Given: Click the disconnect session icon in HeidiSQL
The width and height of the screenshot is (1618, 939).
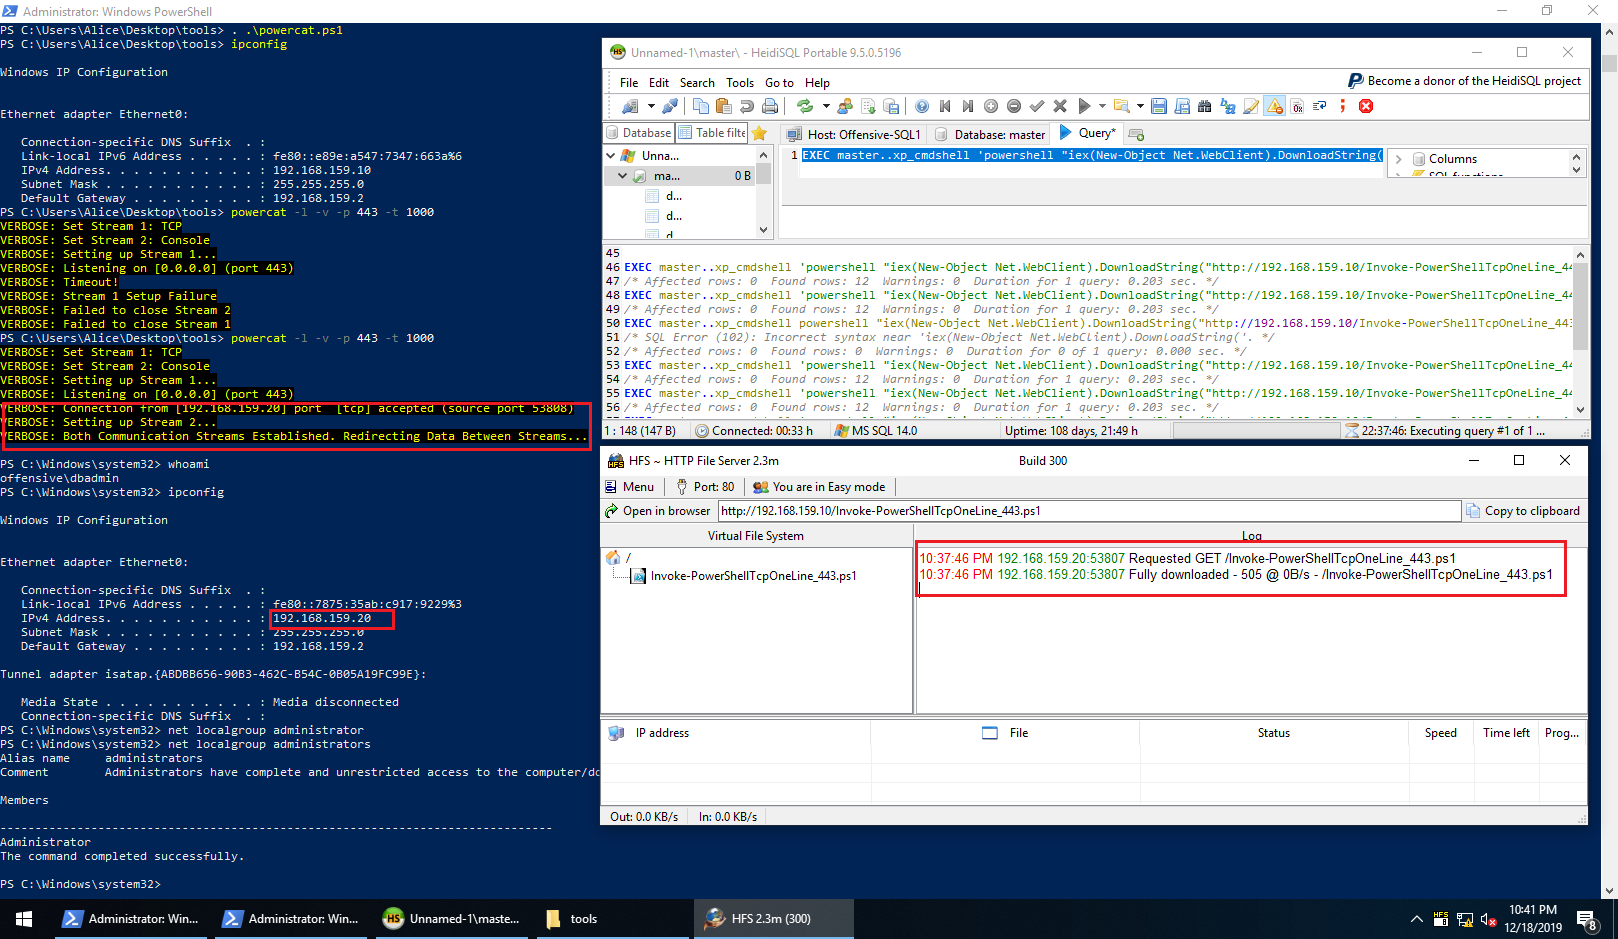Looking at the screenshot, I should coord(670,106).
